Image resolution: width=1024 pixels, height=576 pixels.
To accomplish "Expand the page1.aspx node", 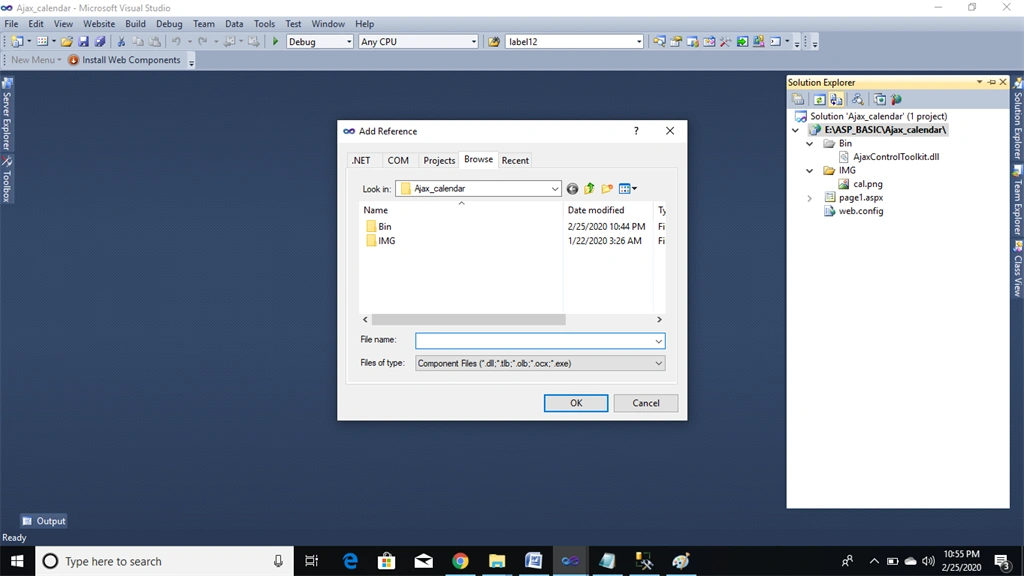I will [x=809, y=198].
